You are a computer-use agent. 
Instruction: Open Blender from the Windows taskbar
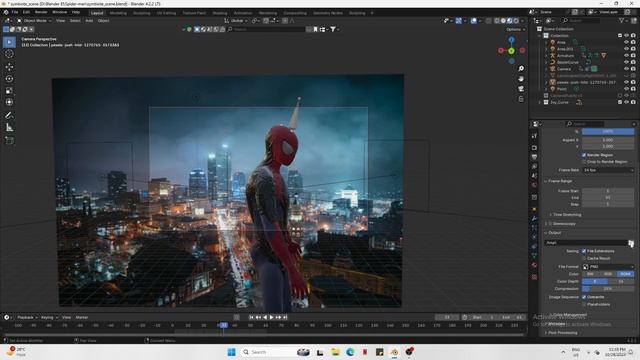[394, 352]
